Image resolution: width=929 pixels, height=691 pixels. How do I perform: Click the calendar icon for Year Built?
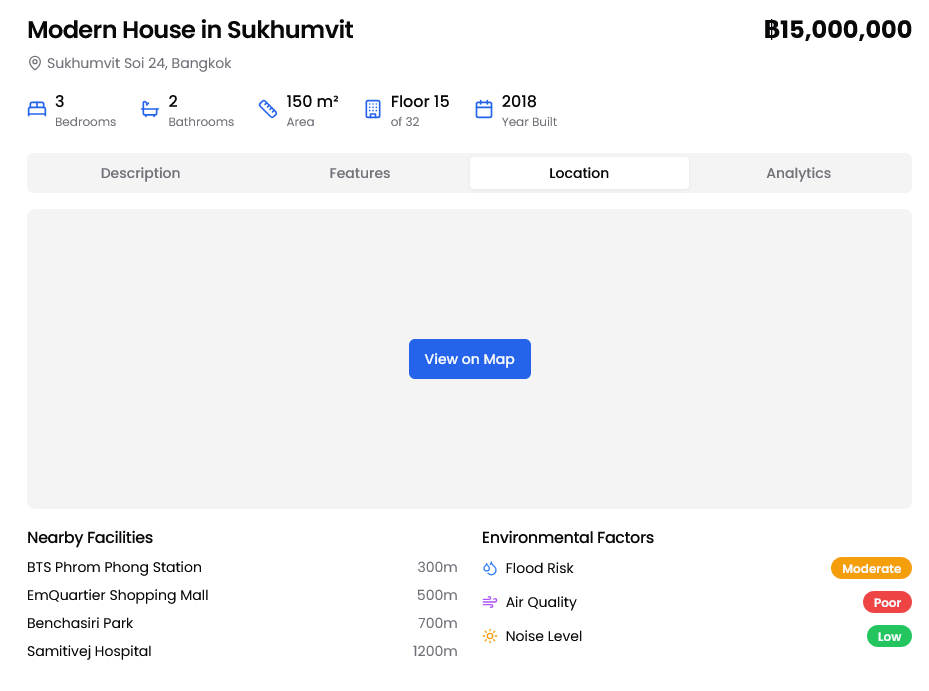[x=484, y=110]
